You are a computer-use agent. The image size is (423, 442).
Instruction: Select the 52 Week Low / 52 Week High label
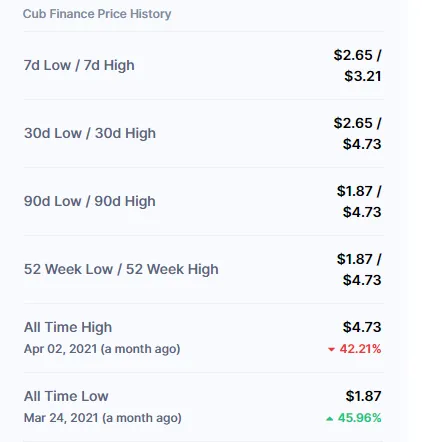pyautogui.click(x=121, y=269)
